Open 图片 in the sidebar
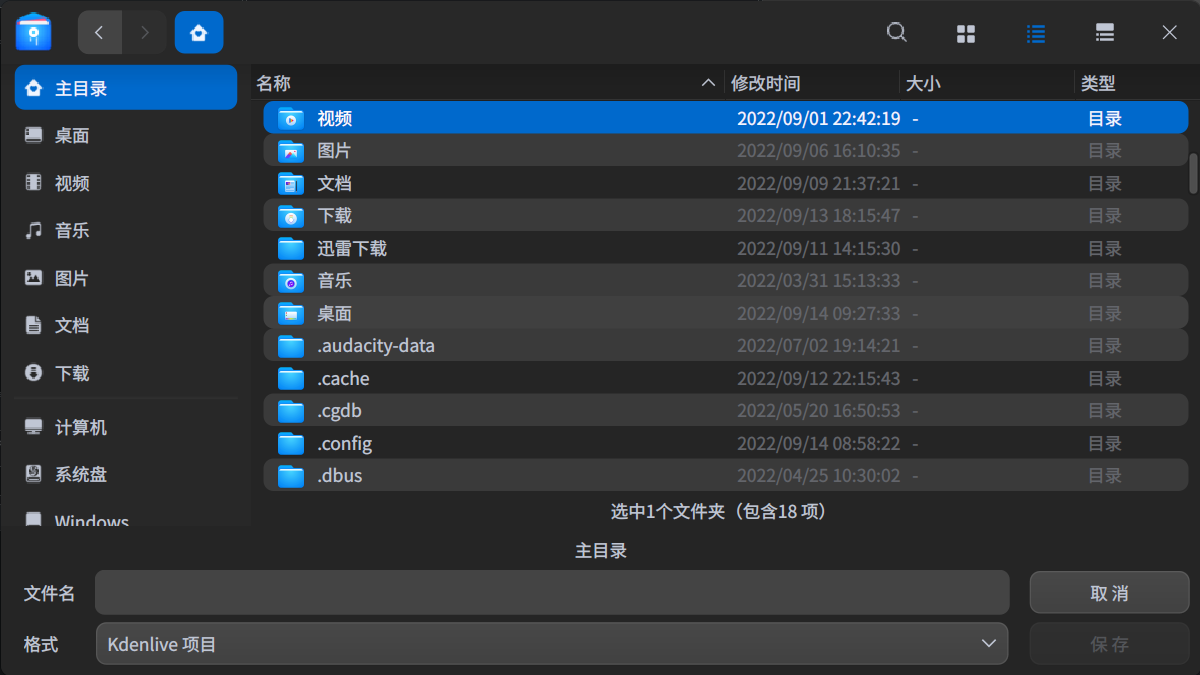The height and width of the screenshot is (675, 1200). [126, 278]
